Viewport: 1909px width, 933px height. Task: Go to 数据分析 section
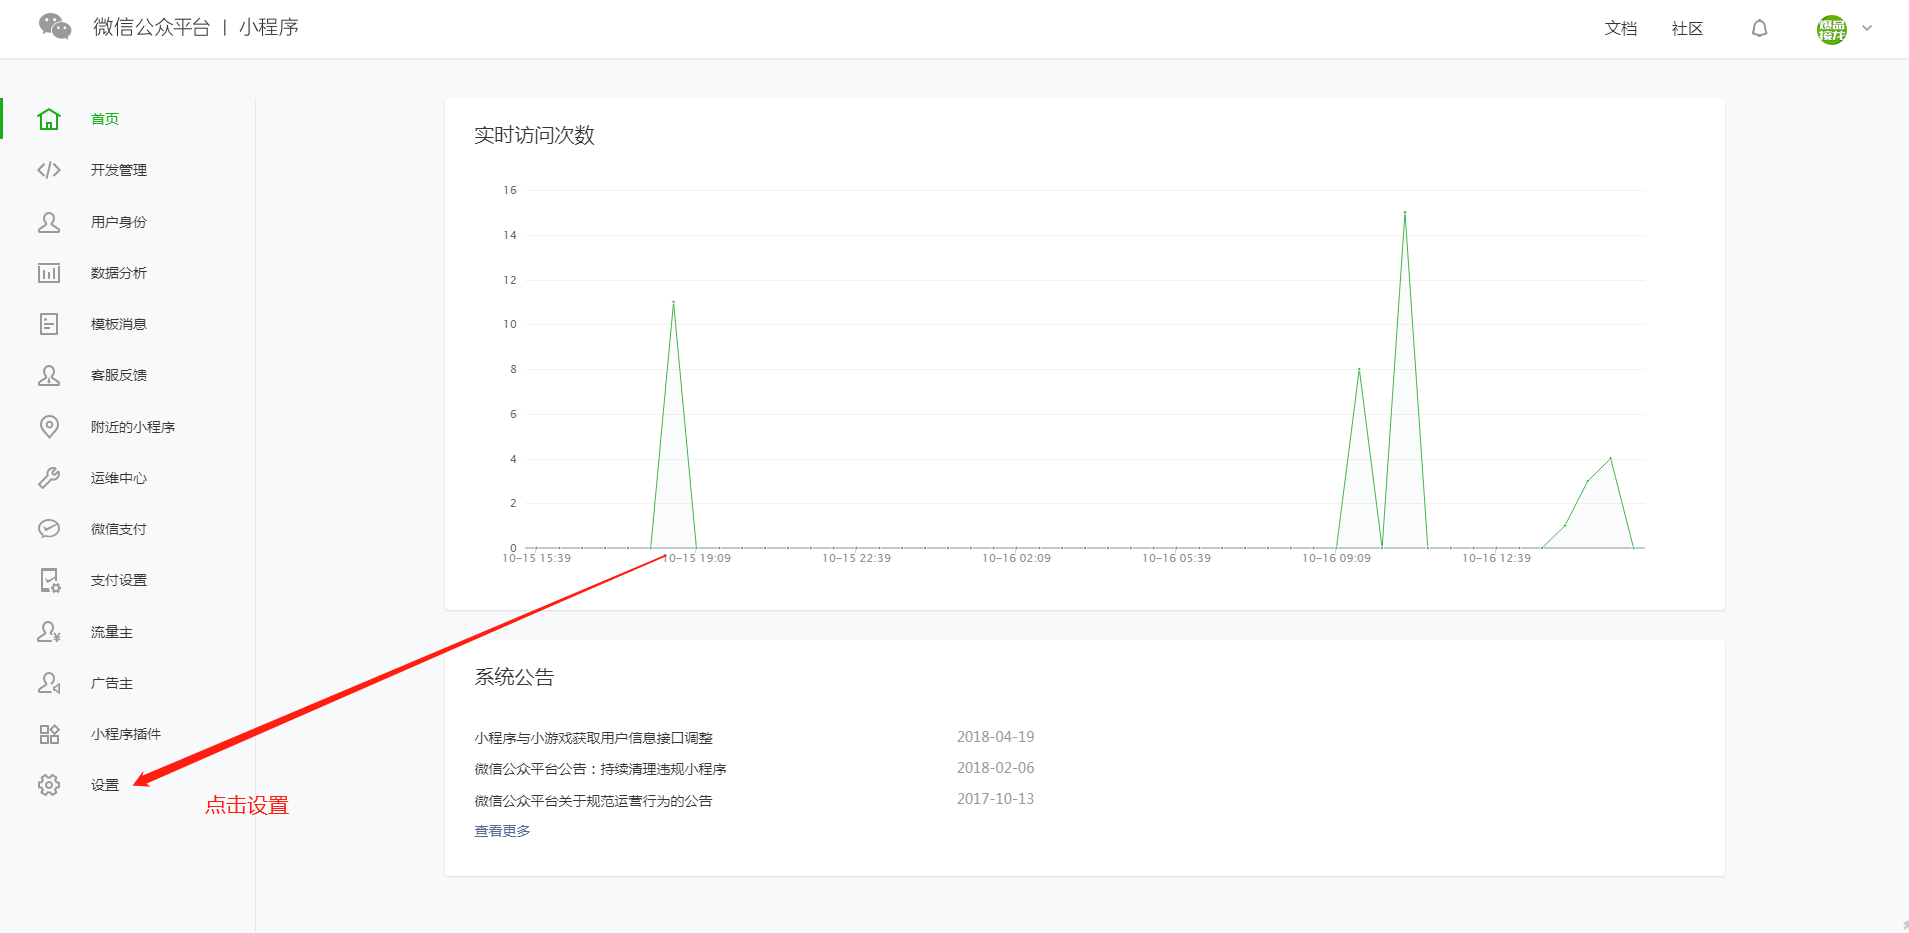click(x=119, y=273)
